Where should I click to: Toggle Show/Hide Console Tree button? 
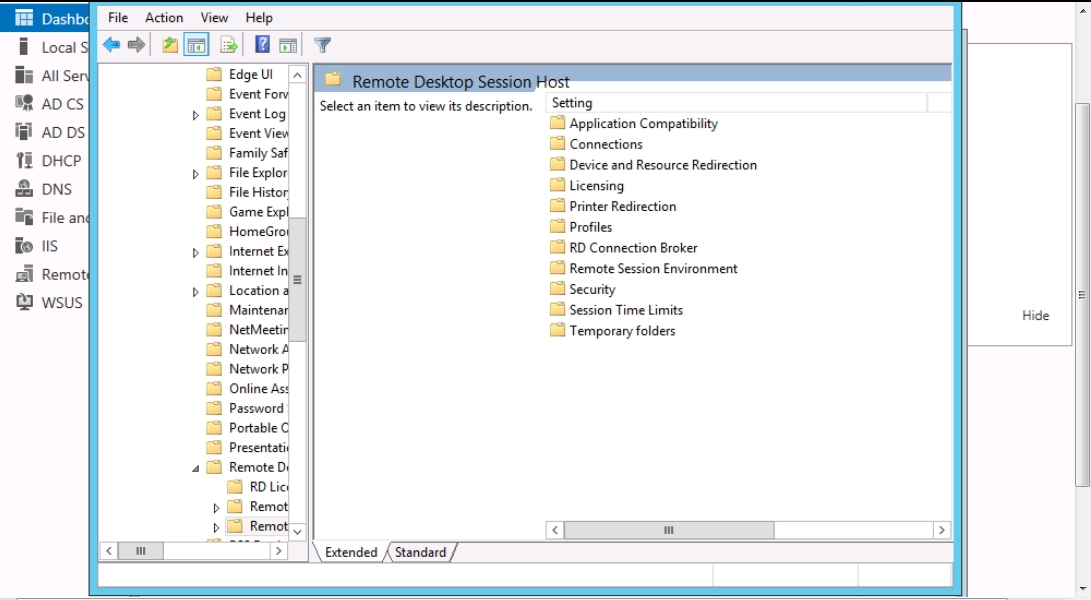[x=196, y=45]
